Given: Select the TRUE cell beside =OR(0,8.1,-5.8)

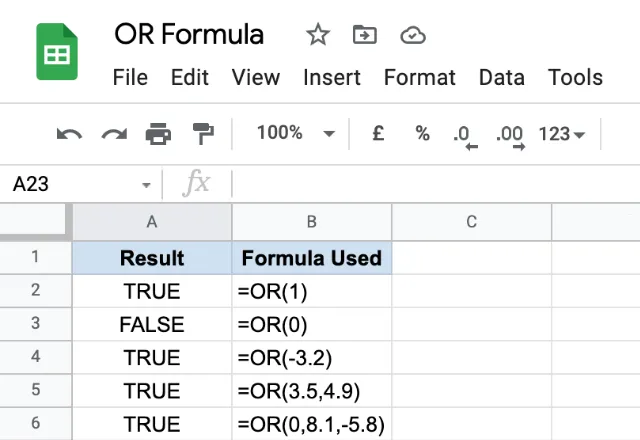Looking at the screenshot, I should pos(152,424).
